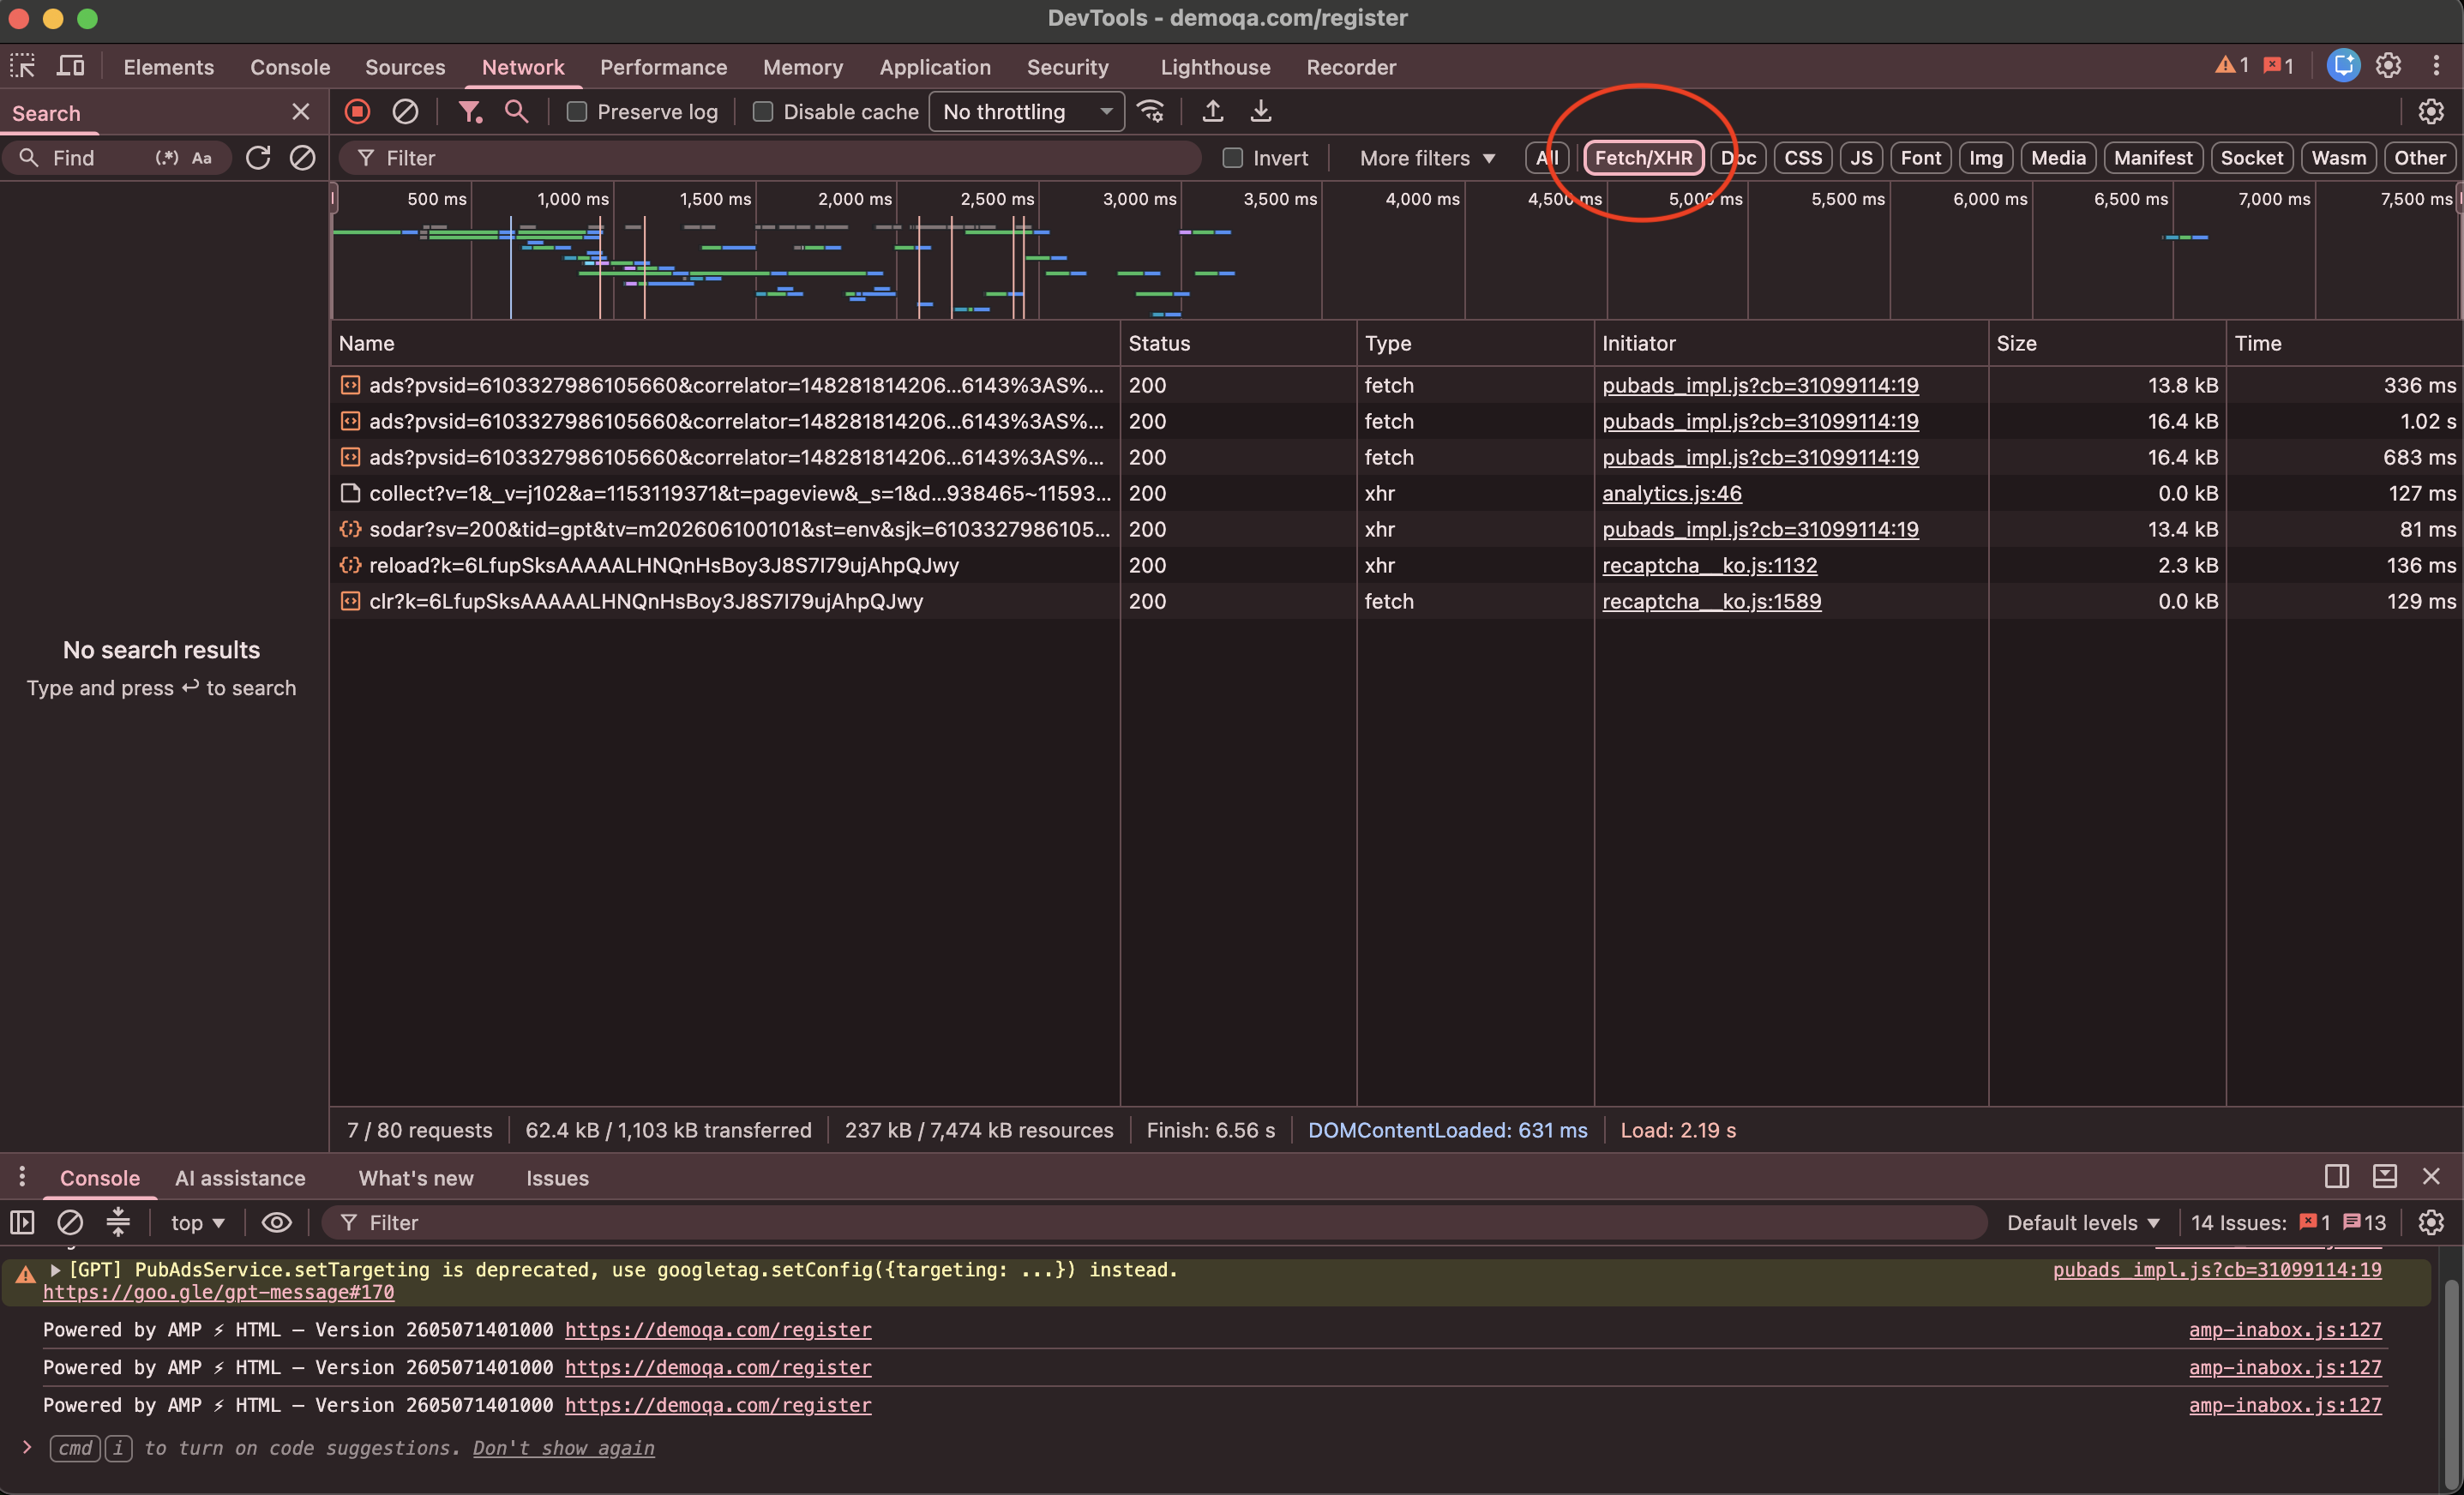Open the Default levels dropdown

(x=2083, y=1222)
